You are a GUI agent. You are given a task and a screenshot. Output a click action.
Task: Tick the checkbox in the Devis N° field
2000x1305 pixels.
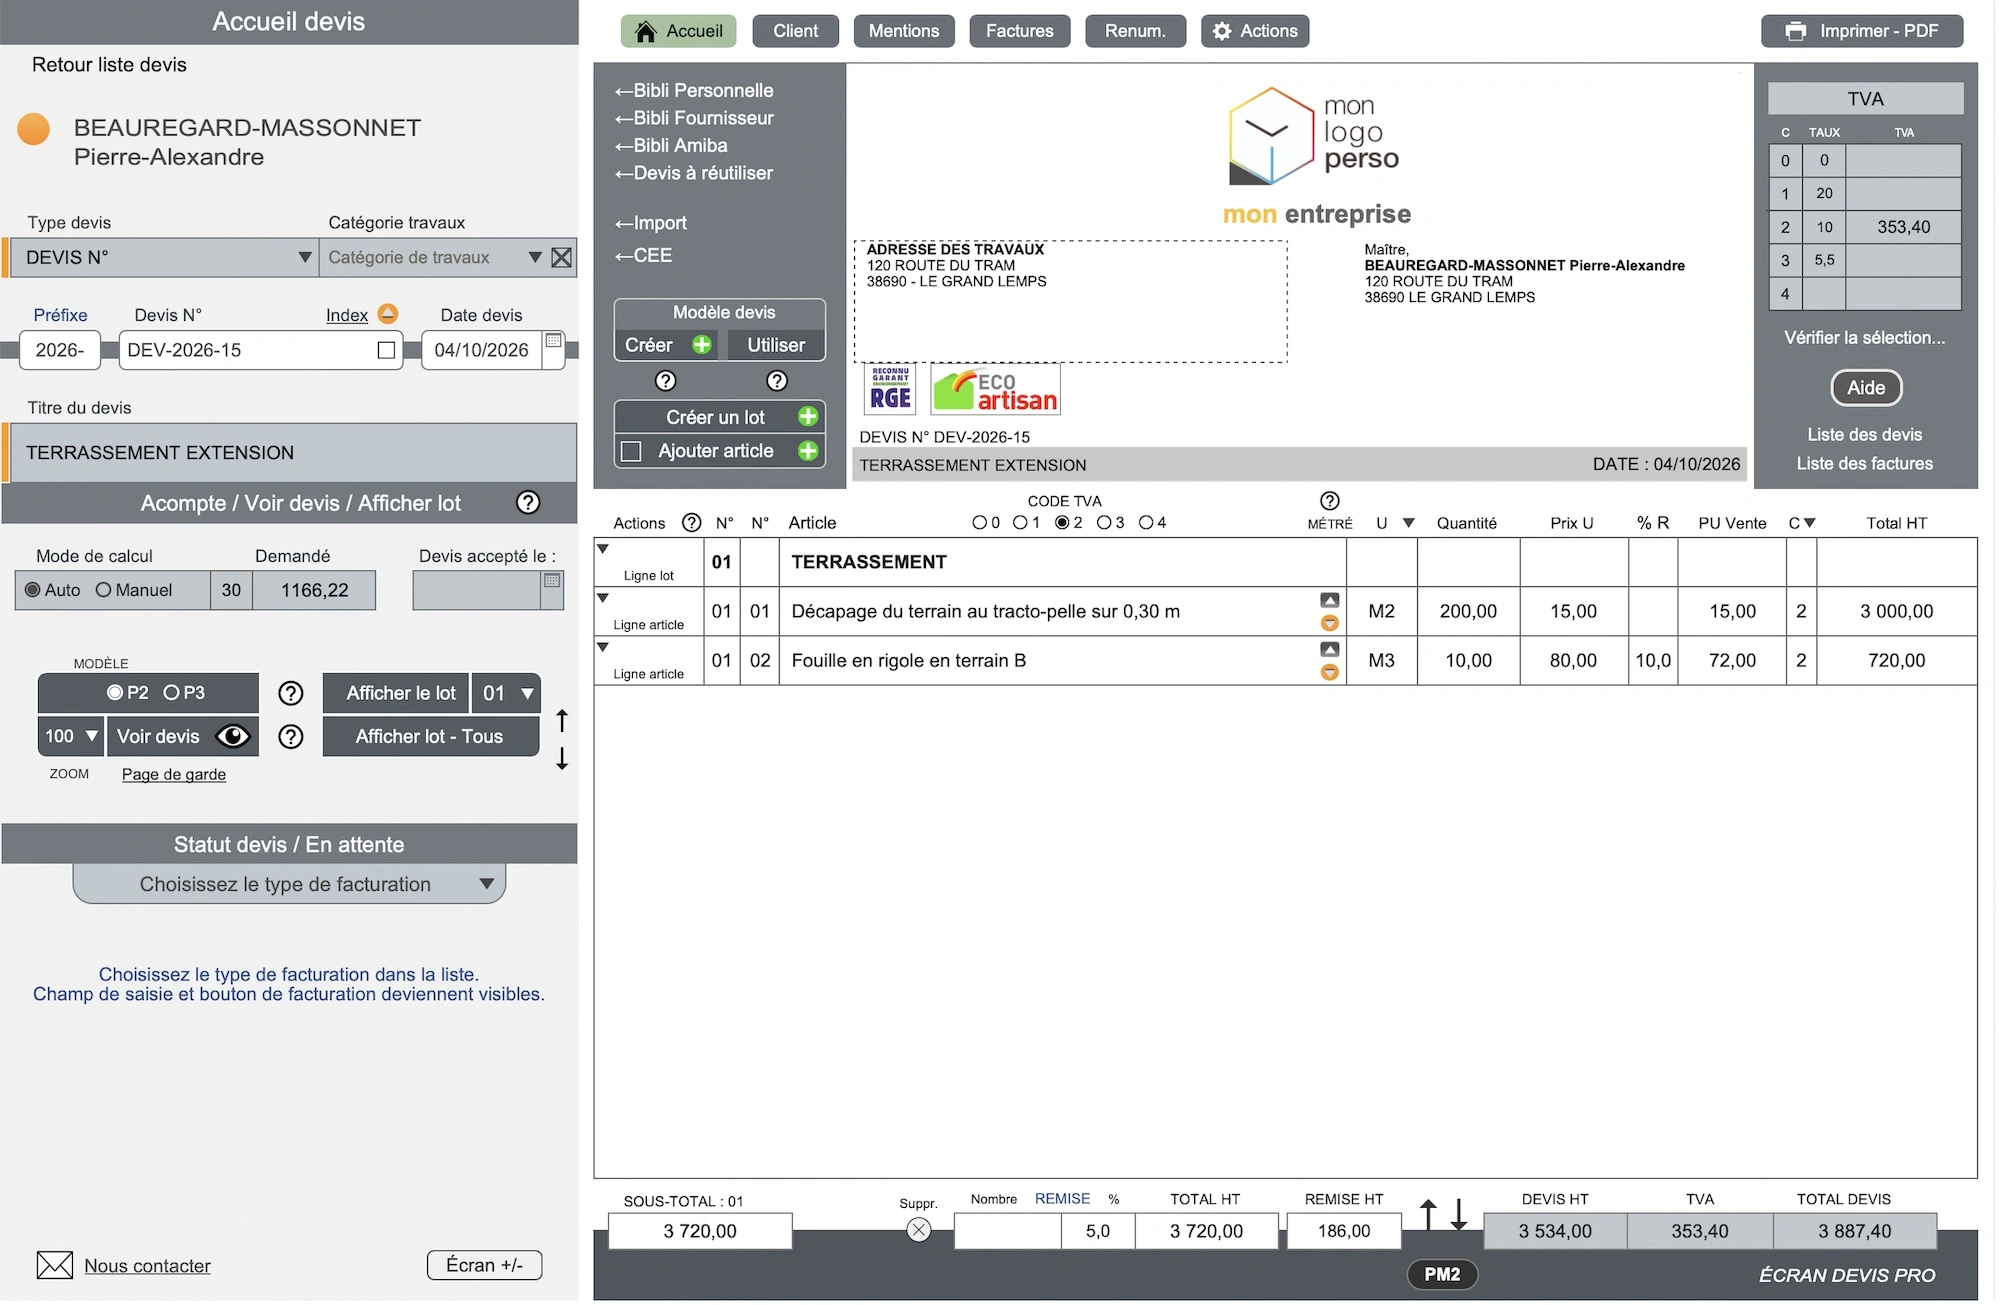(x=386, y=351)
